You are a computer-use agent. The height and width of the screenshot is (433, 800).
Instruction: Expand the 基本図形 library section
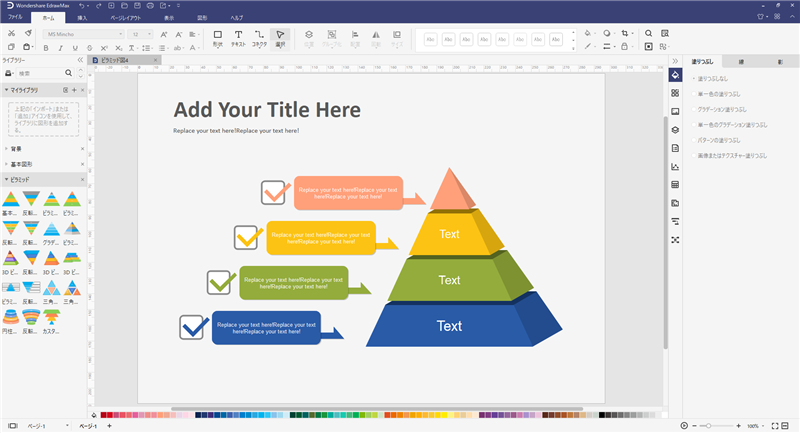(x=20, y=163)
